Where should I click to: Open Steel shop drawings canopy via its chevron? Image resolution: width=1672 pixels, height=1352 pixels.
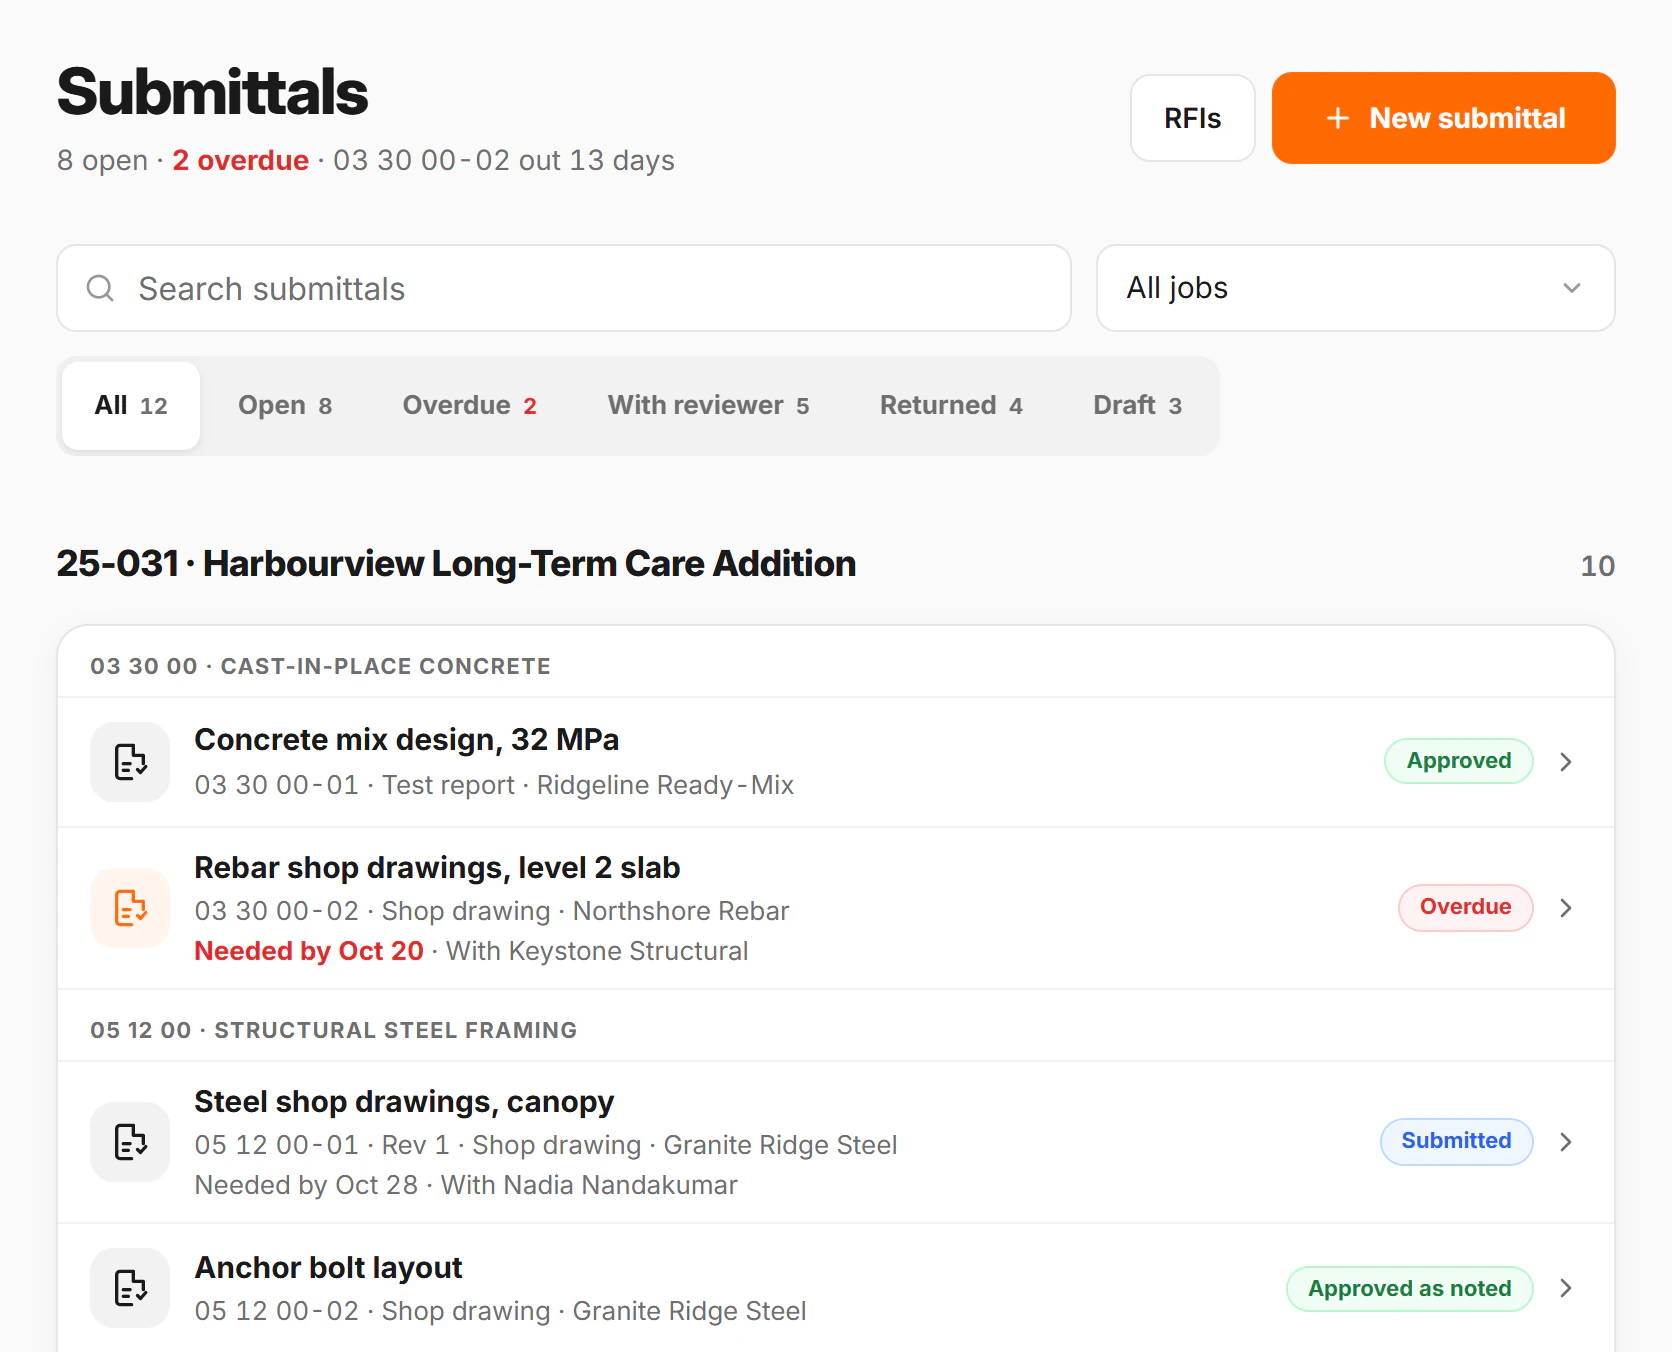pyautogui.click(x=1566, y=1142)
